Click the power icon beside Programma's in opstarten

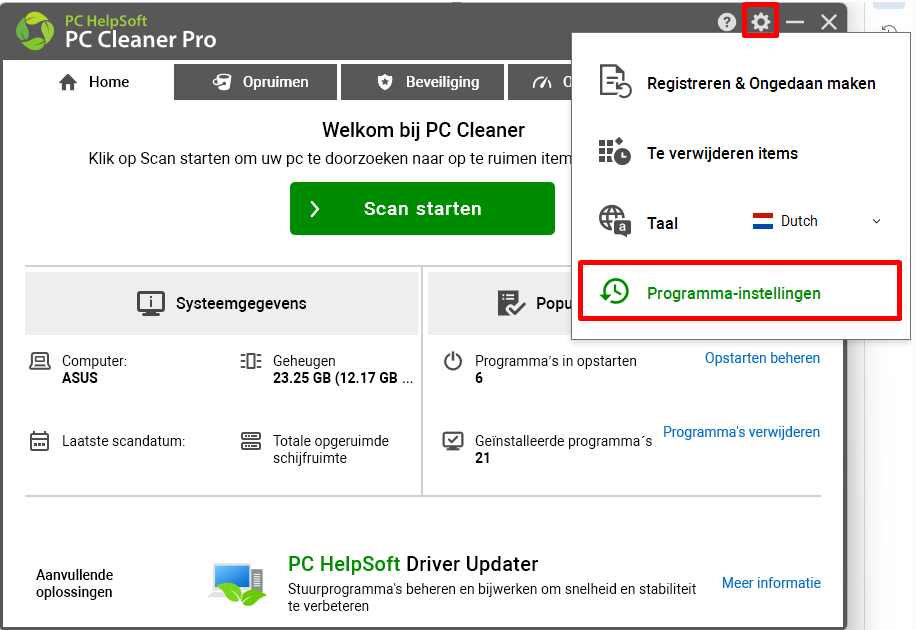pos(453,361)
